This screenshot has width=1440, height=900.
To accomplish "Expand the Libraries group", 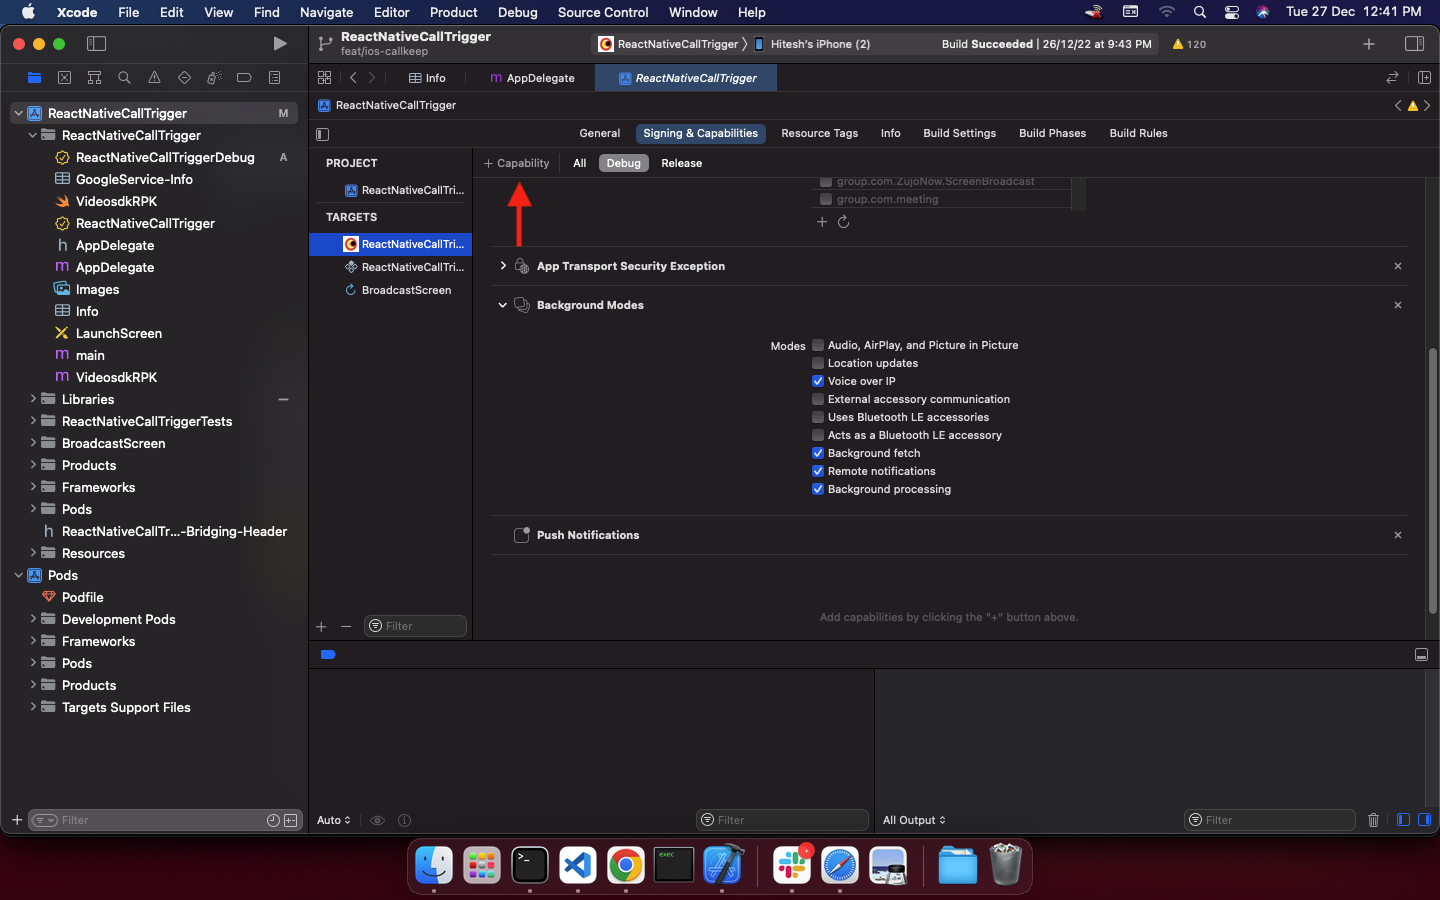I will point(33,399).
